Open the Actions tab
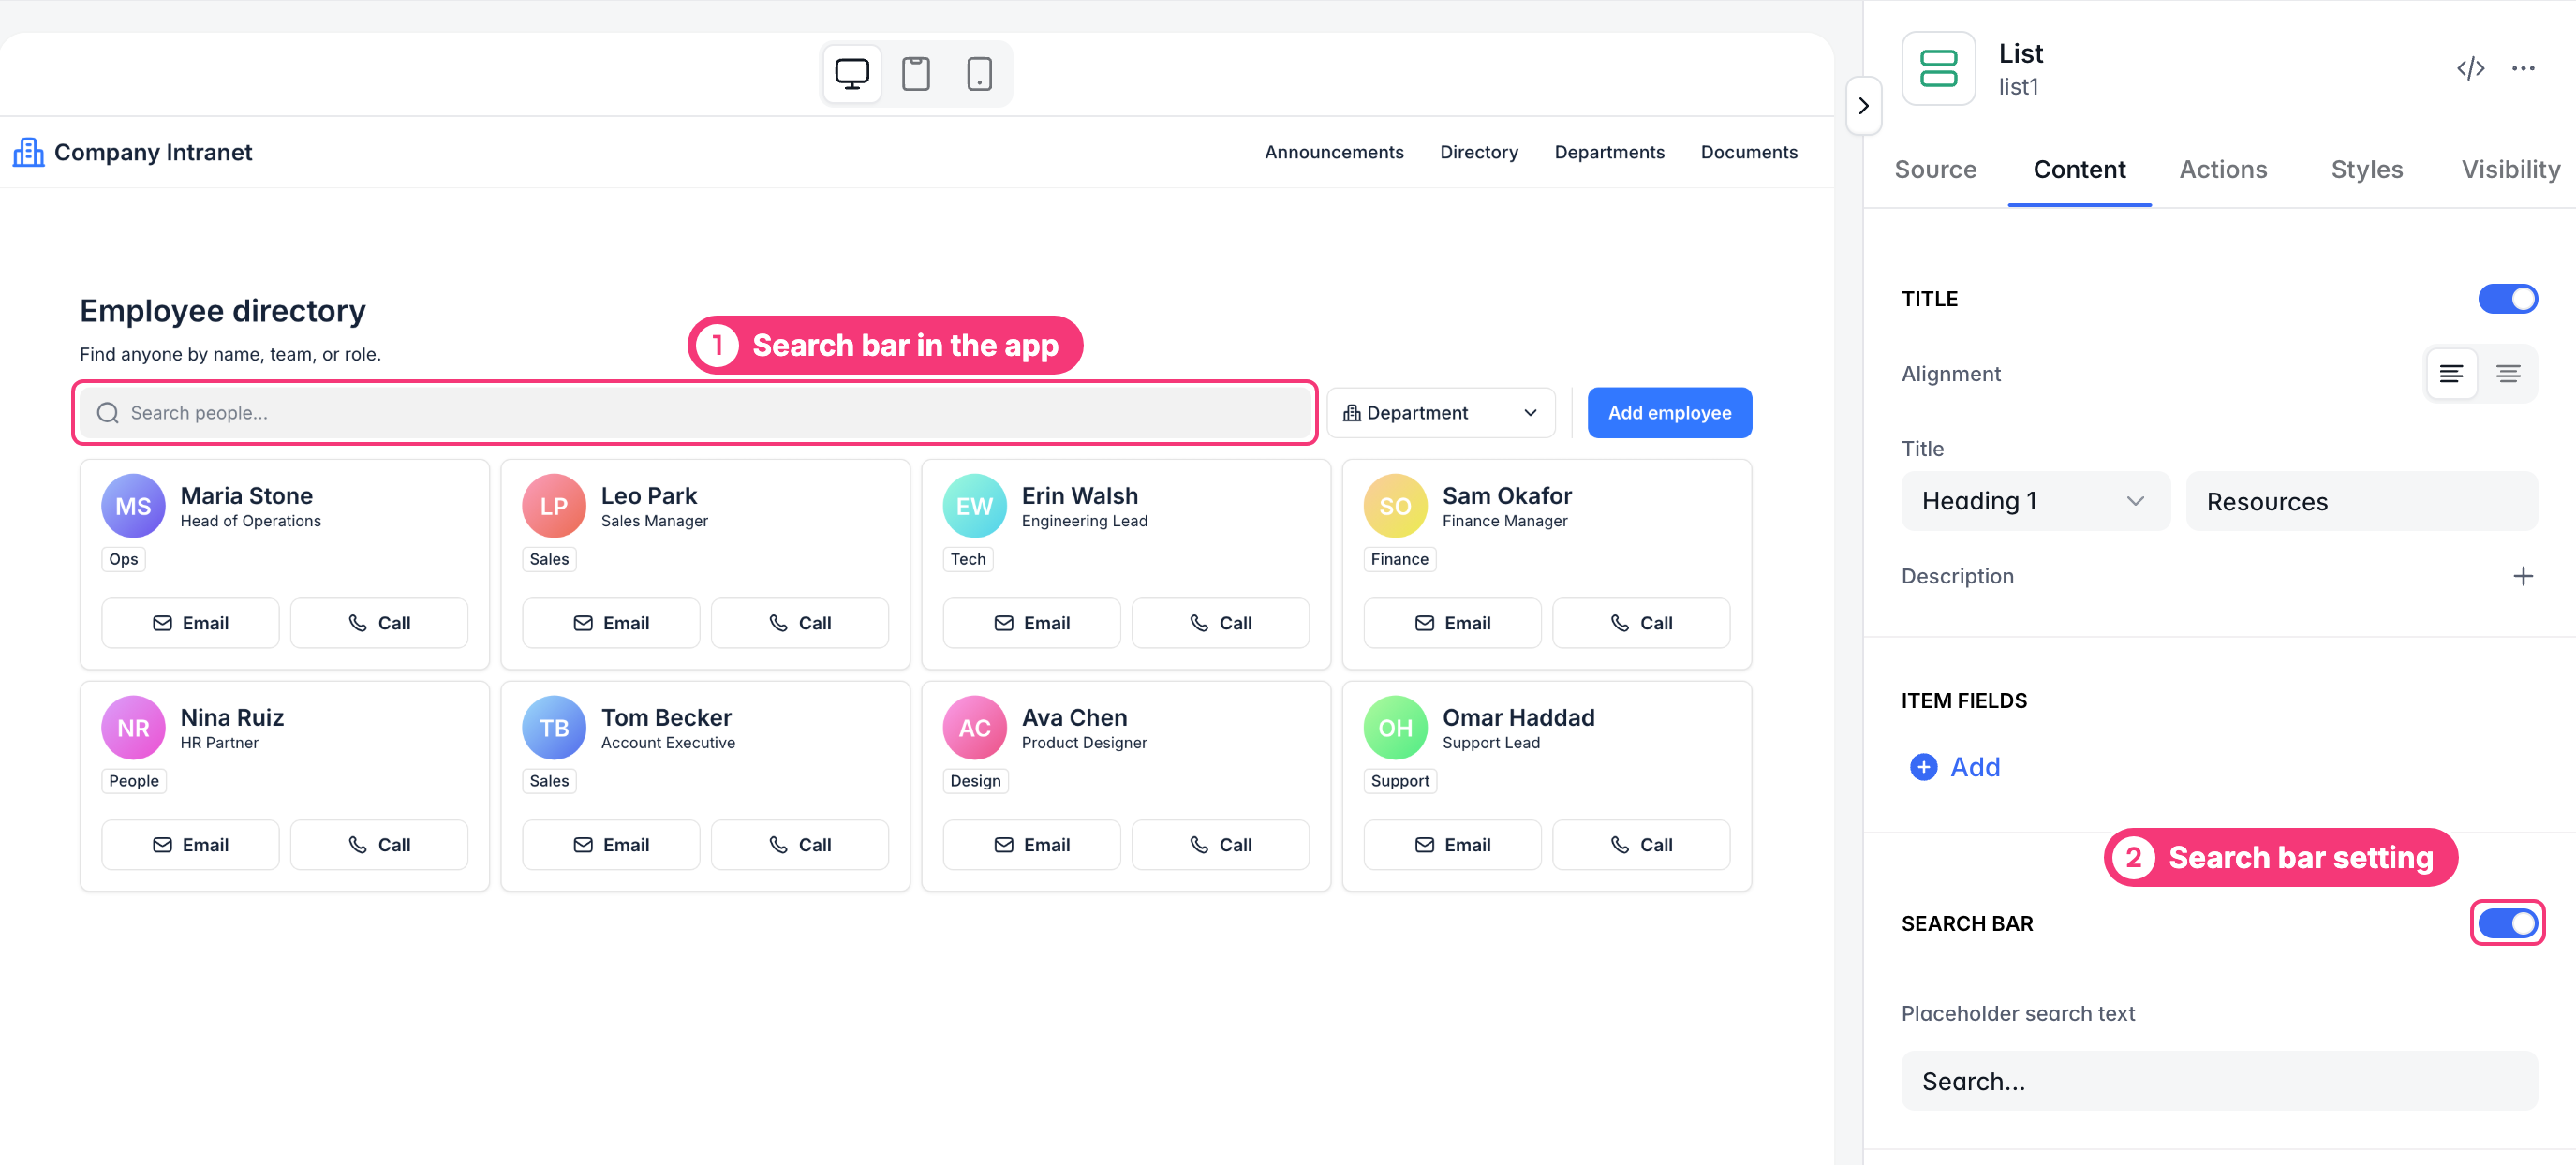 tap(2222, 170)
